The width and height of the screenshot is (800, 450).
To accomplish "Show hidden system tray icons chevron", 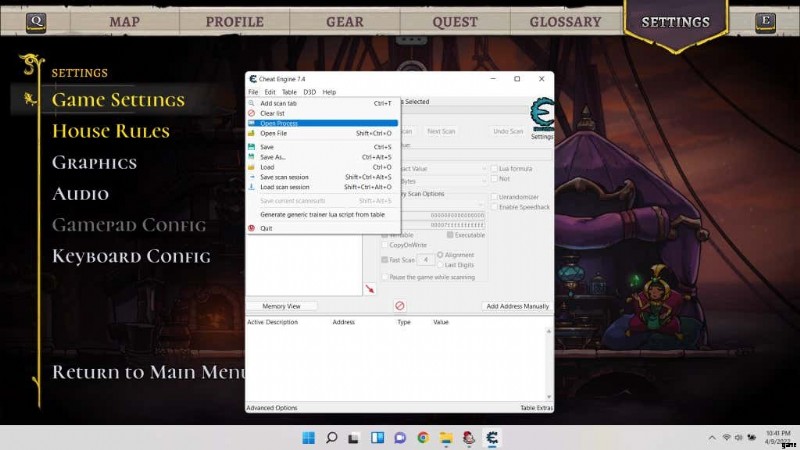I will pos(712,438).
